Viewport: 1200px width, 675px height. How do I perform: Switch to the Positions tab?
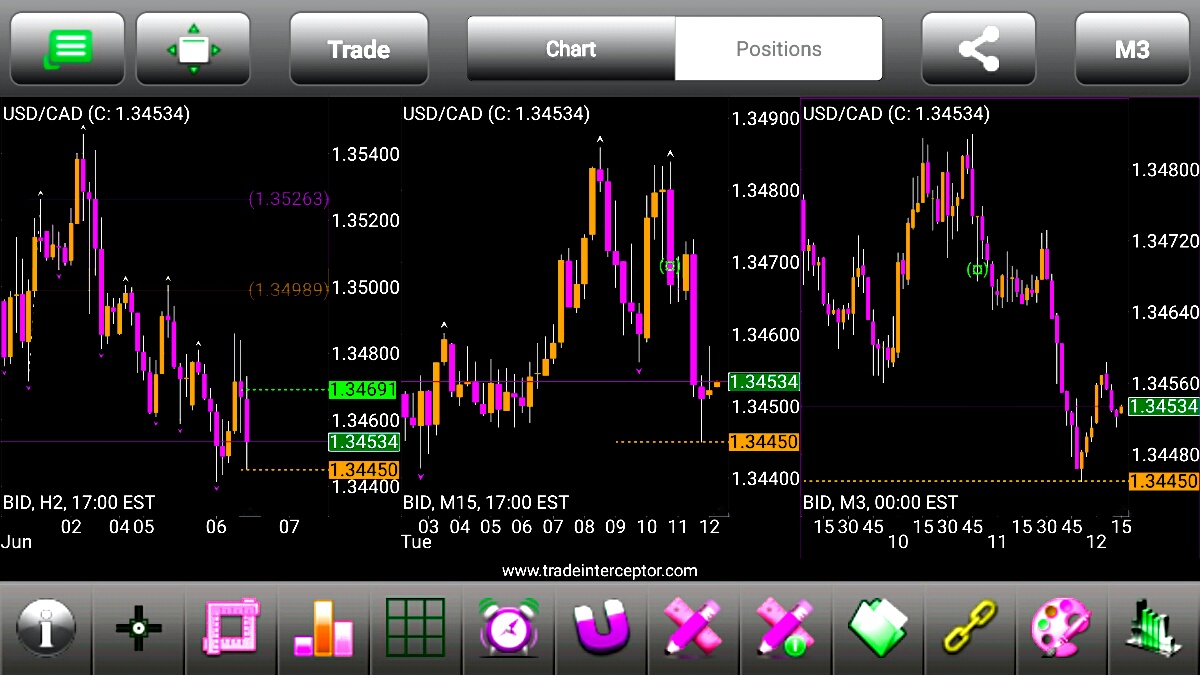click(779, 48)
